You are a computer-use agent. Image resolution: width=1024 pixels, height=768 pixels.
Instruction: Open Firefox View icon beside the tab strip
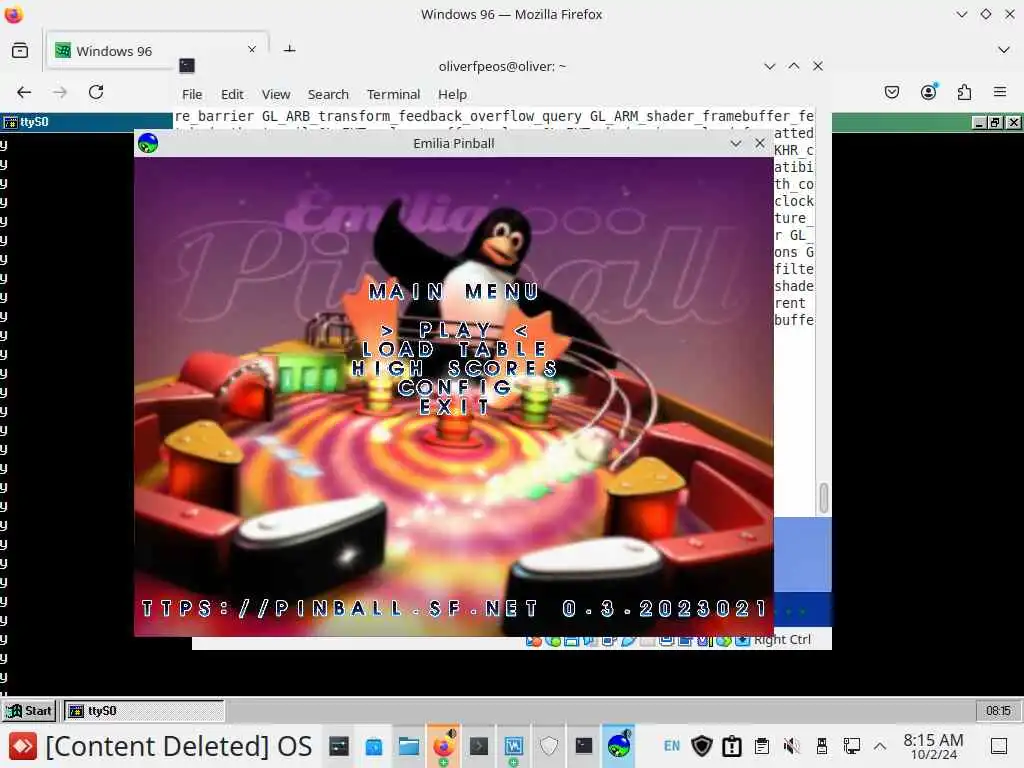[20, 50]
